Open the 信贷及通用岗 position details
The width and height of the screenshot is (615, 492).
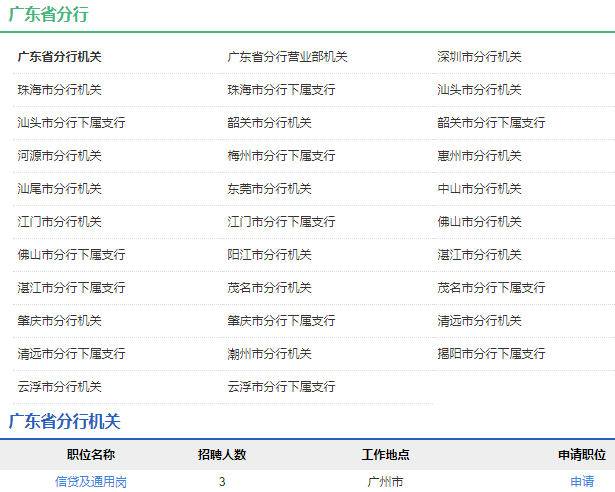pyautogui.click(x=91, y=482)
